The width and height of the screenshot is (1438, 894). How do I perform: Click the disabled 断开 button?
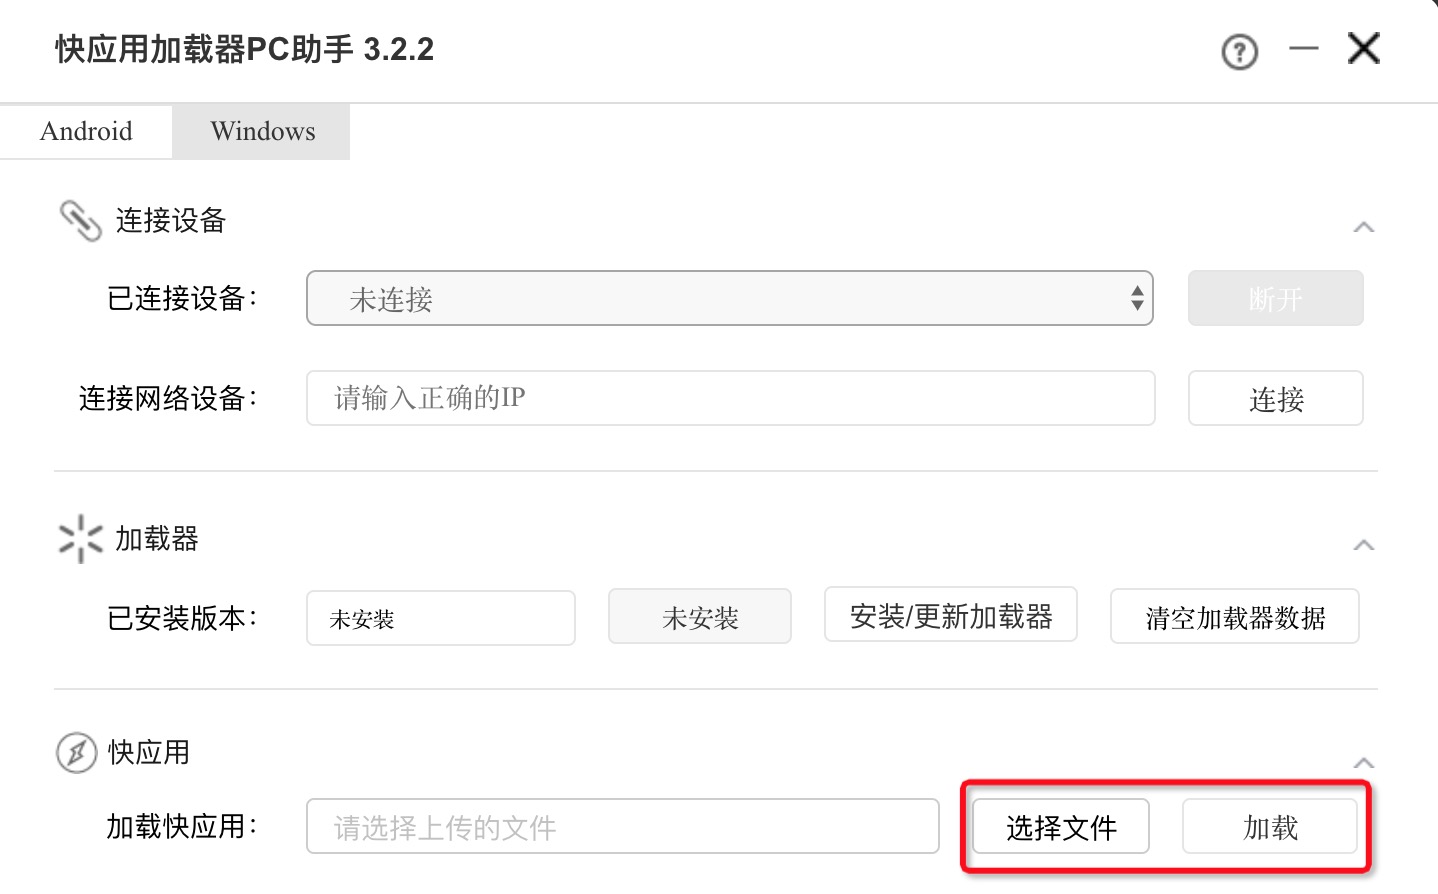coord(1275,298)
